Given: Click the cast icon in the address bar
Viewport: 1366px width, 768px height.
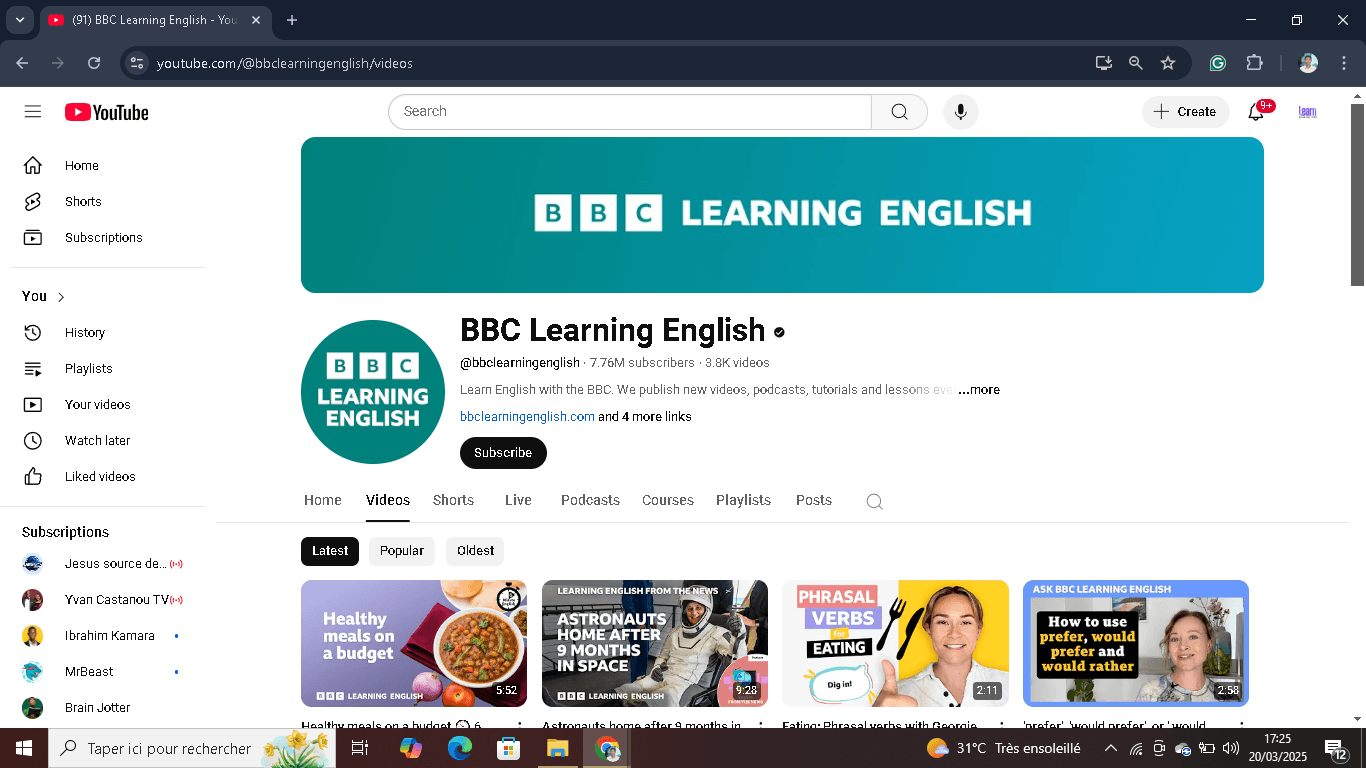Looking at the screenshot, I should pyautogui.click(x=1103, y=62).
